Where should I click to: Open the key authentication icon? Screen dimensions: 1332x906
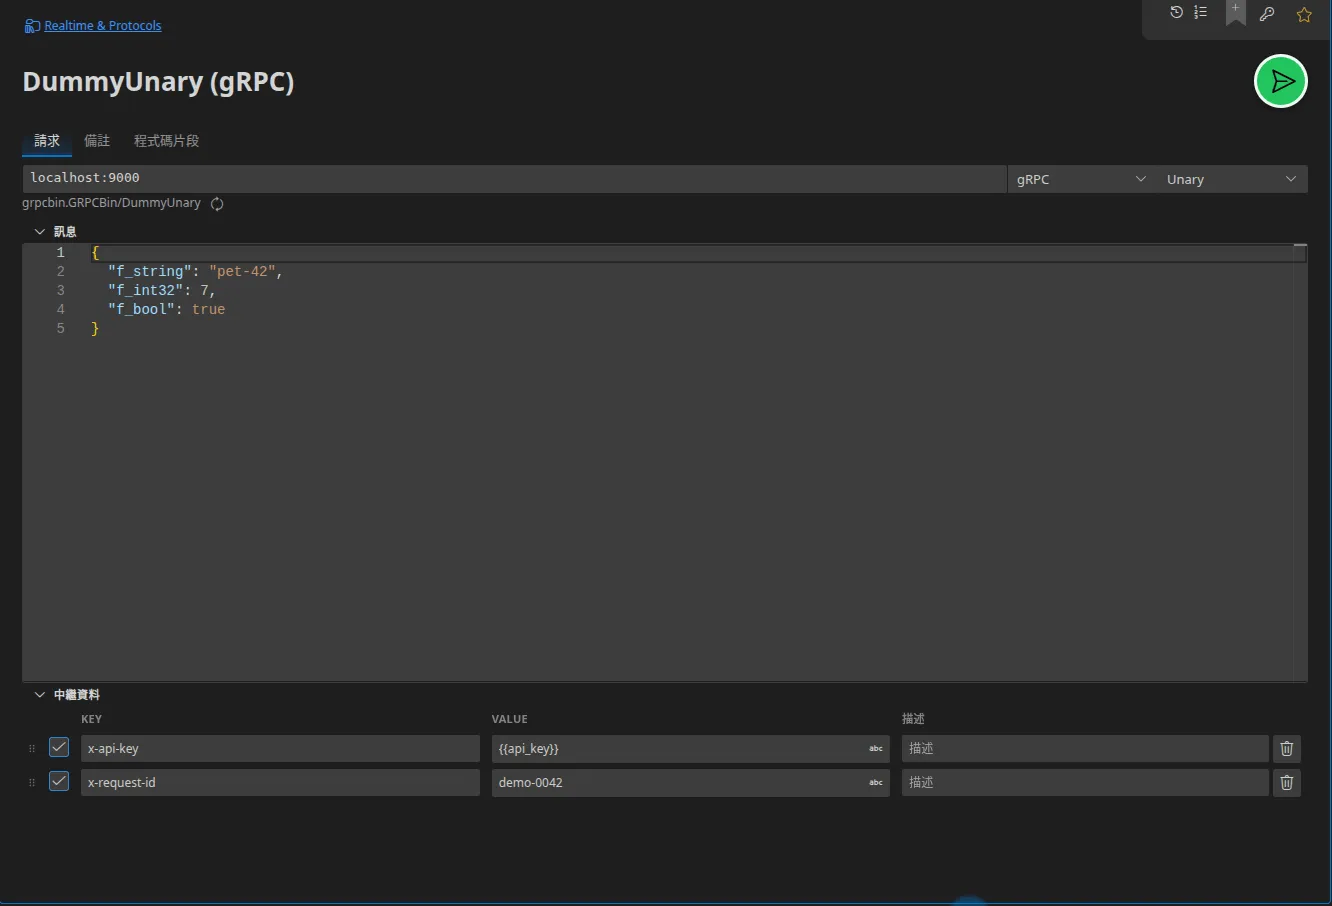[1267, 14]
